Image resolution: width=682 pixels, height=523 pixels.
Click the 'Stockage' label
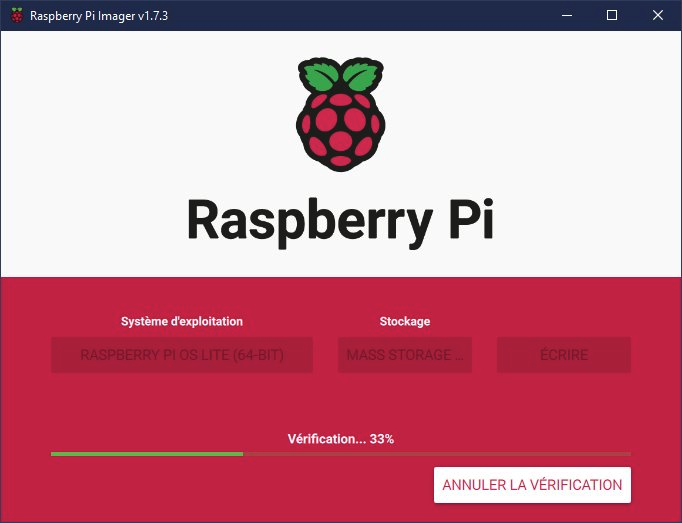[405, 321]
